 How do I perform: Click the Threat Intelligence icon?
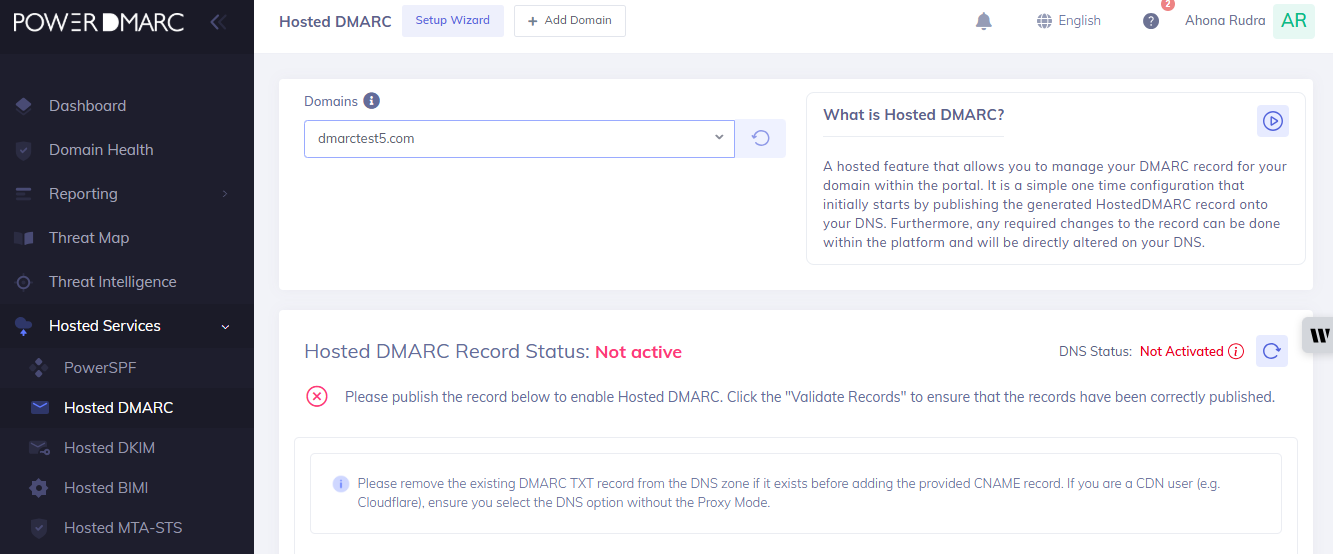point(24,282)
